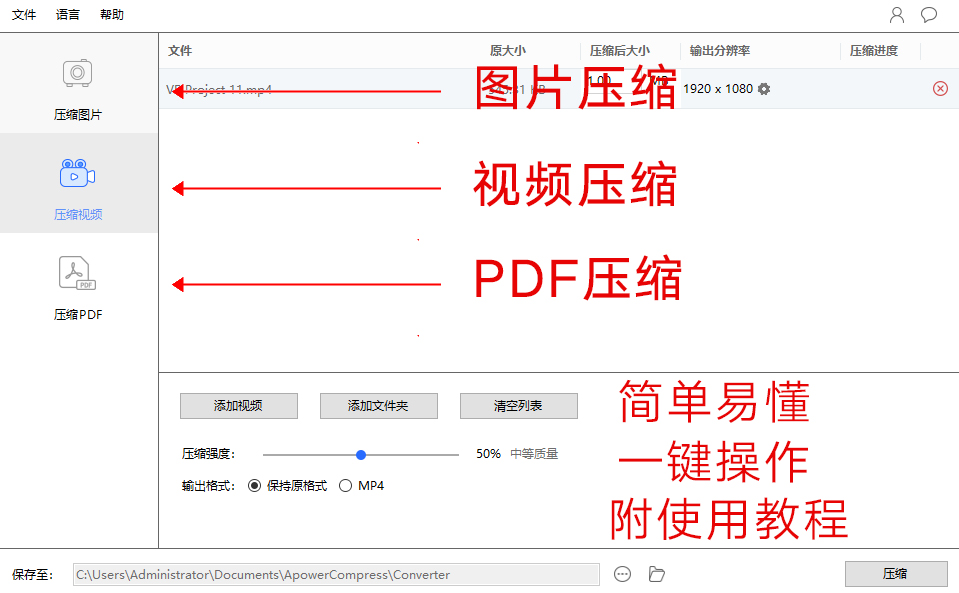Image resolution: width=959 pixels, height=593 pixels.
Task: Click the browse ellipsis icon beside path
Action: click(623, 575)
